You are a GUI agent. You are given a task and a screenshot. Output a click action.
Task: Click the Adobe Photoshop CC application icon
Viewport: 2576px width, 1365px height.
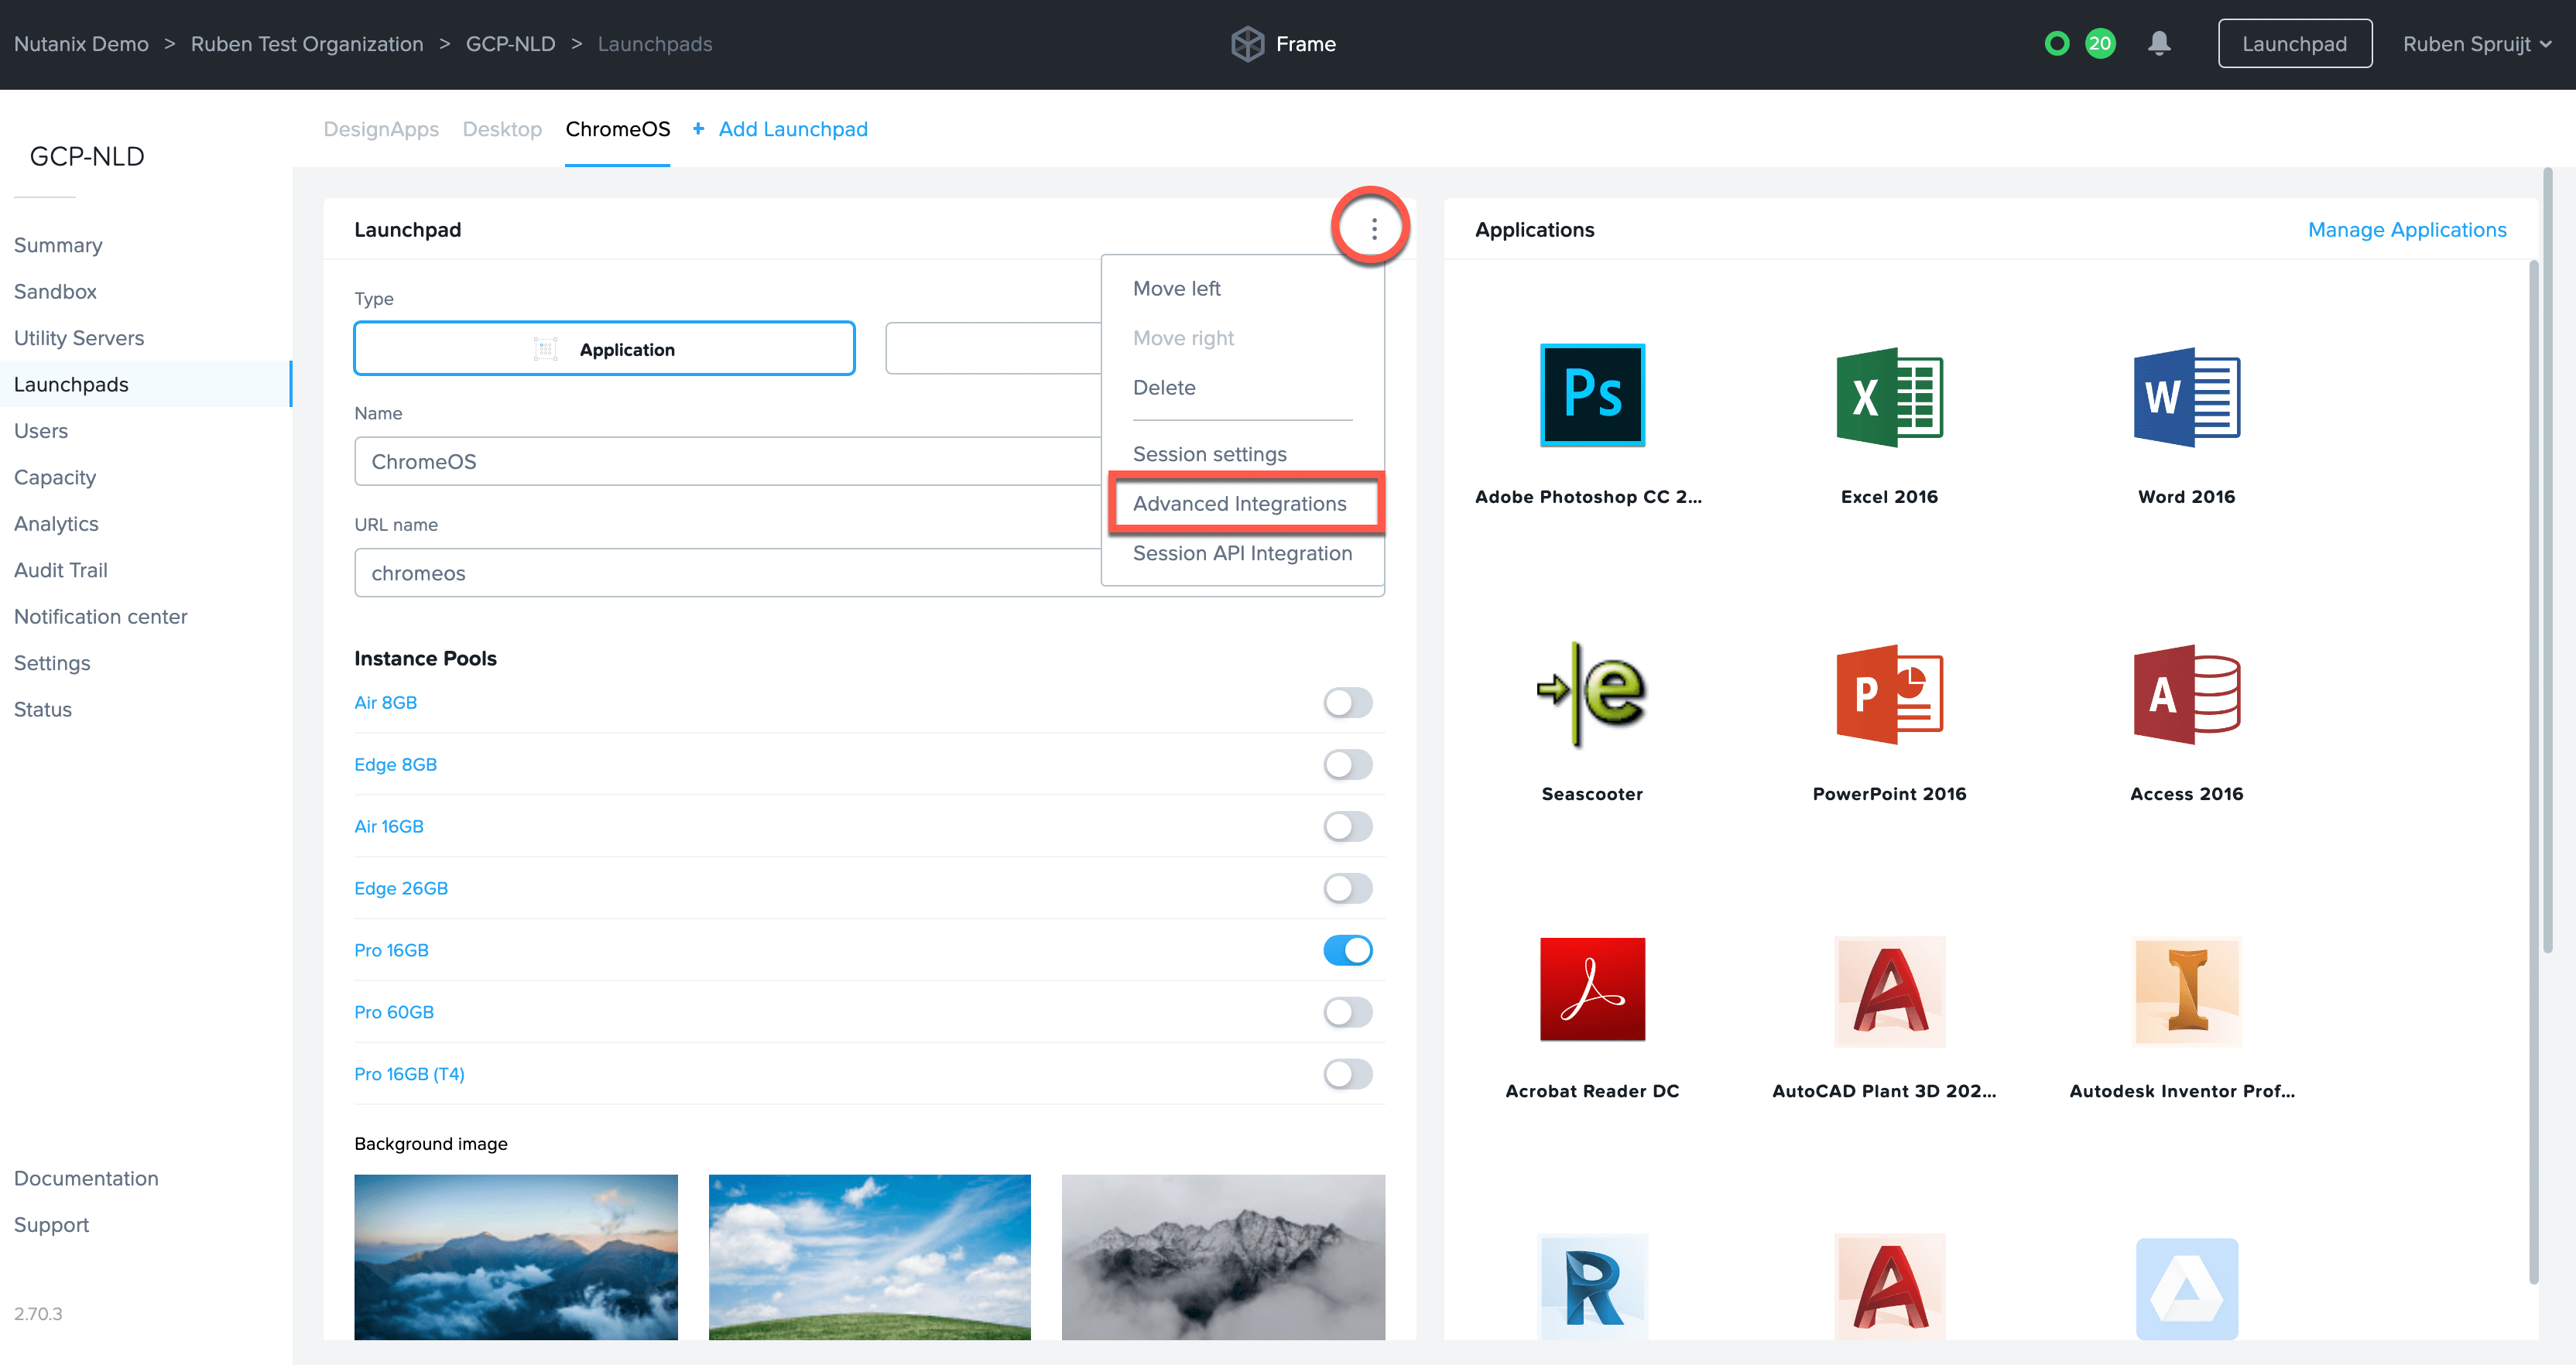pyautogui.click(x=1592, y=395)
